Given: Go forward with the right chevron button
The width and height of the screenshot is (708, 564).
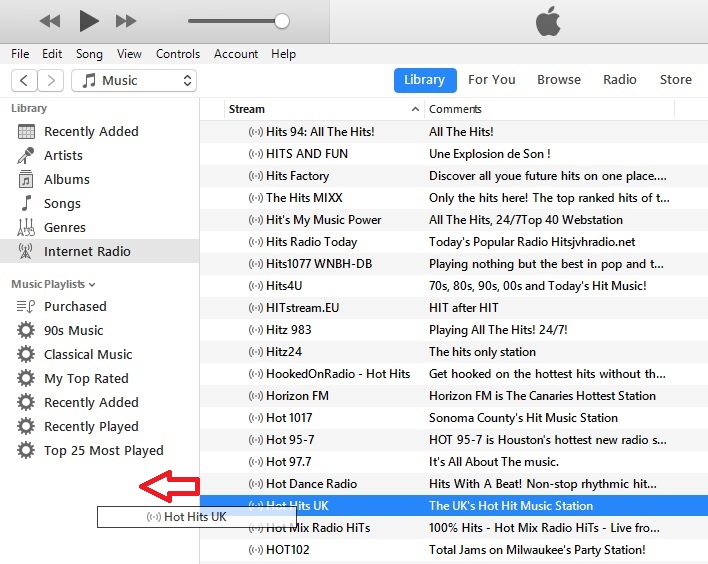Looking at the screenshot, I should (51, 80).
